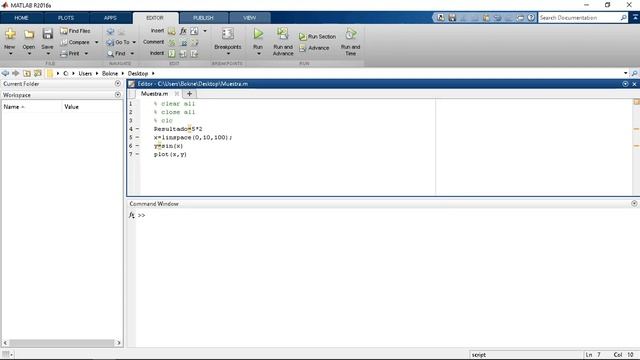Click the line 4 breakpoint dash
Image resolution: width=640 pixels, height=360 pixels.
[138, 129]
